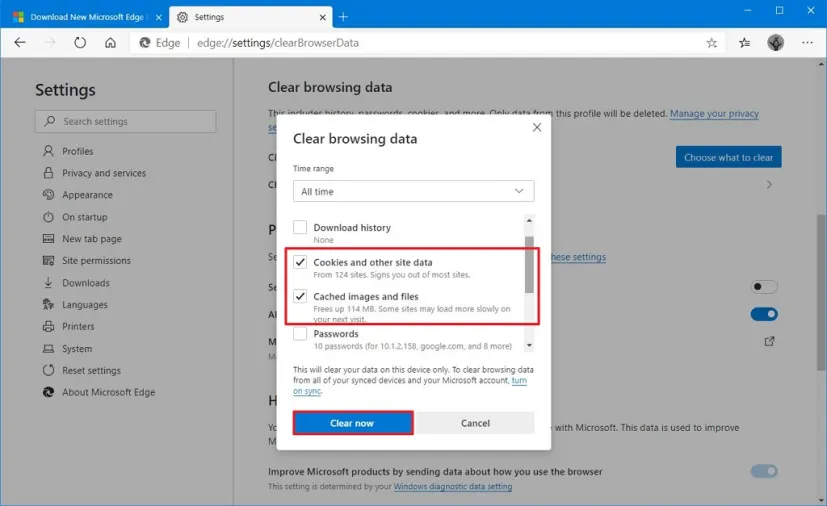Cancel the clear browsing data dialog
The image size is (827, 506).
(475, 423)
